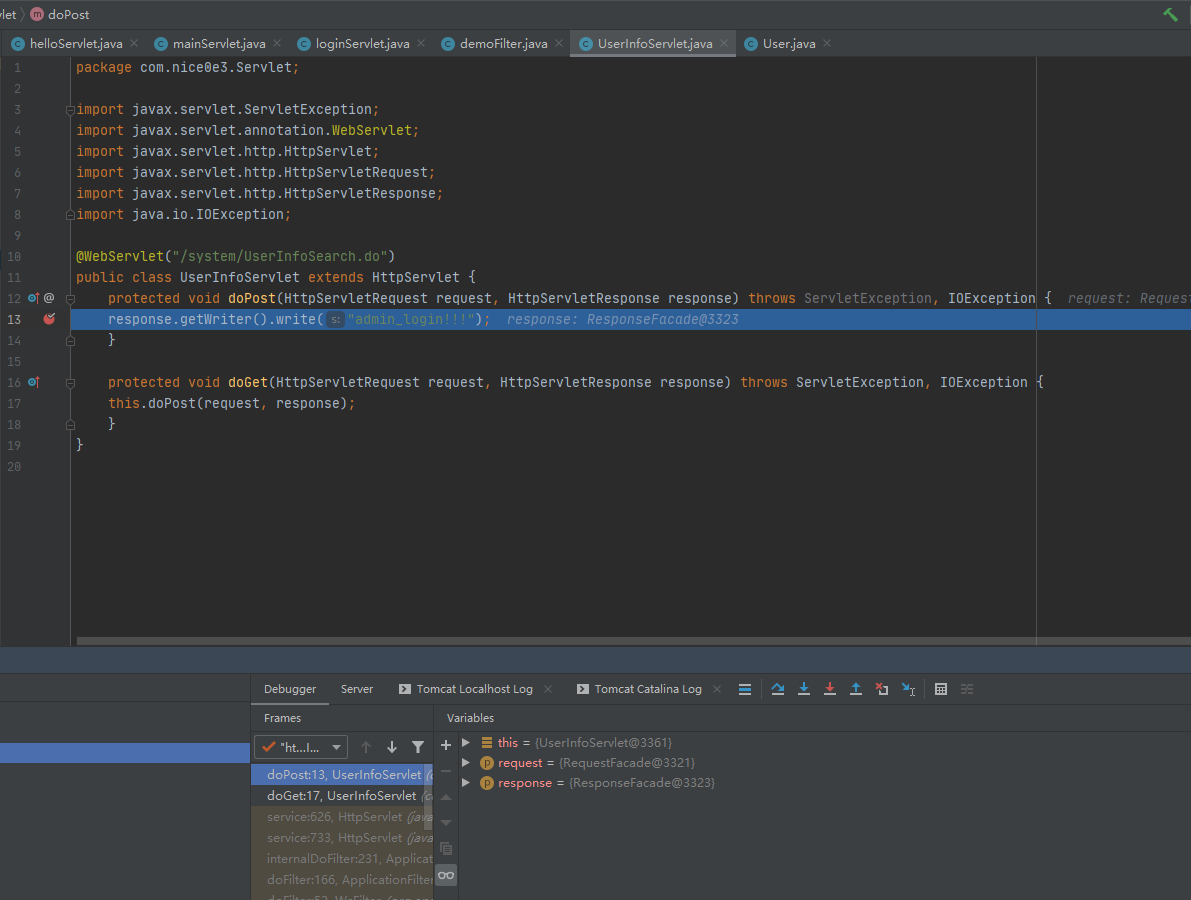Click the green Build hammer icon
Screen dimensions: 1191x900
(x=1170, y=14)
